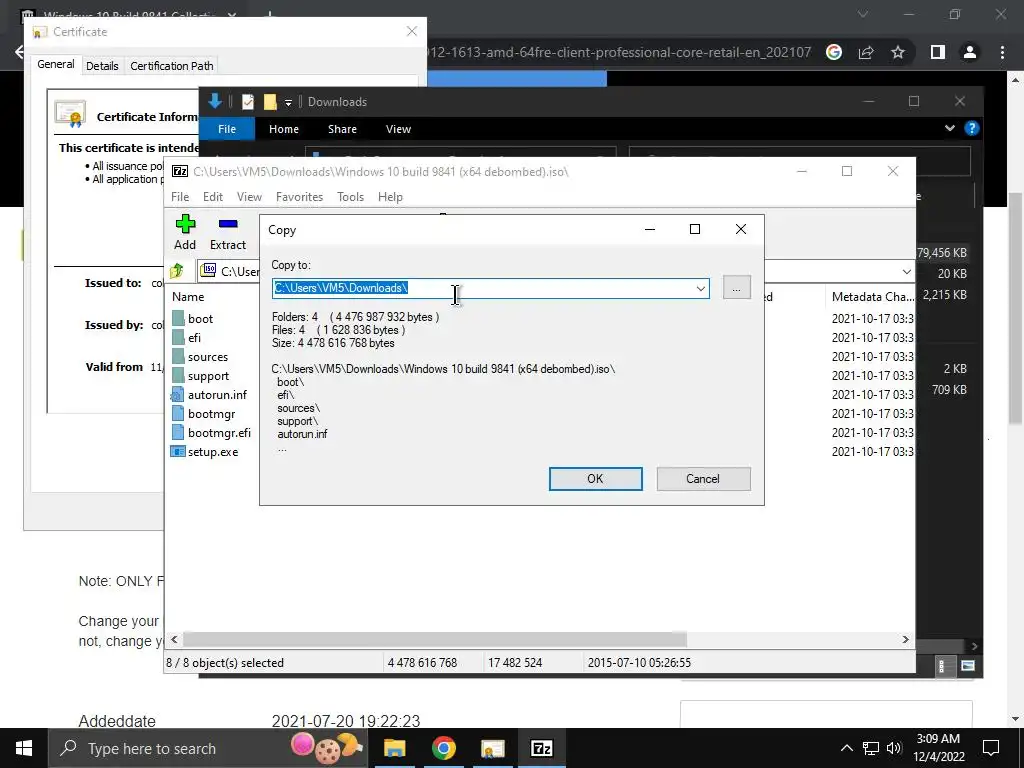Sort by the Metadata Changed column
Screen dimensions: 1024x768
tap(872, 296)
